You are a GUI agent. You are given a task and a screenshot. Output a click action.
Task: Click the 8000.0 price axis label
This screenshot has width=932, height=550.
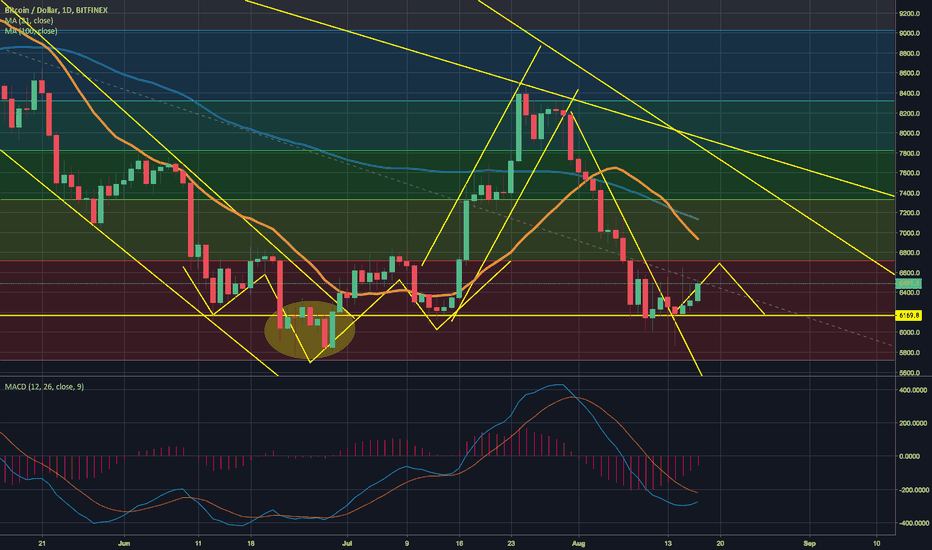pos(909,133)
